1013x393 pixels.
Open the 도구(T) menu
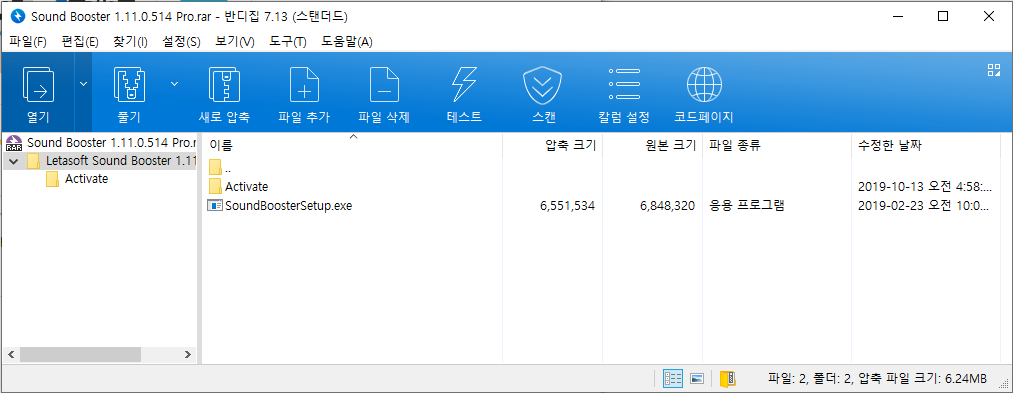pos(287,42)
